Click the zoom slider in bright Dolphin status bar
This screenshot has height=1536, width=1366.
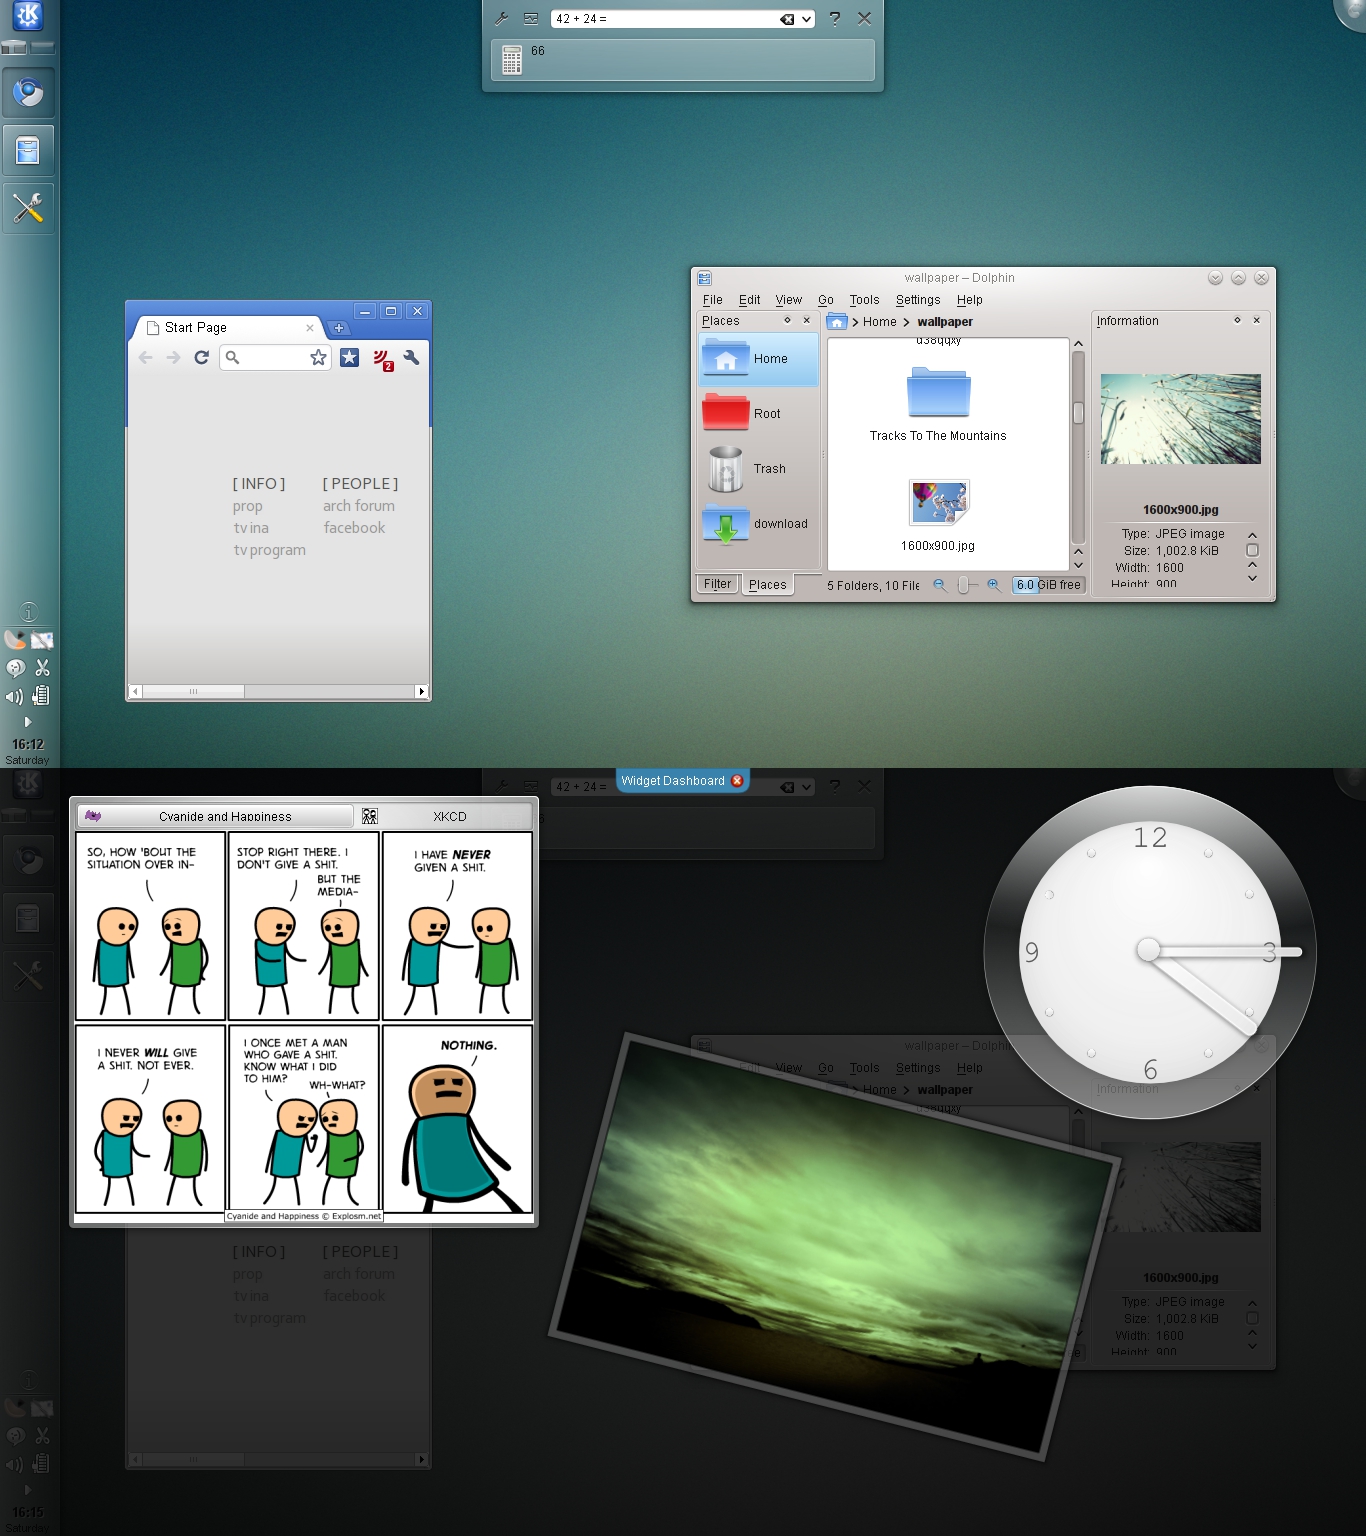965,585
